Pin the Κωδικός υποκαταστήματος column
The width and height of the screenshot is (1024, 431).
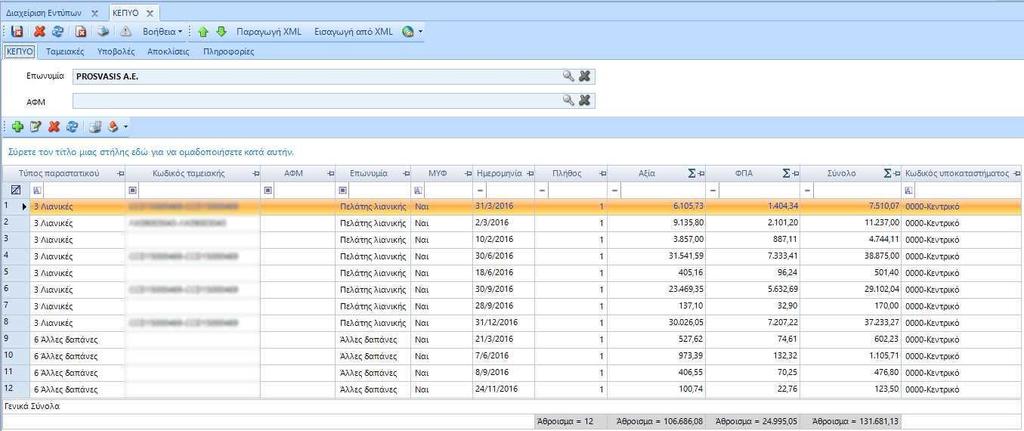tap(1017, 174)
